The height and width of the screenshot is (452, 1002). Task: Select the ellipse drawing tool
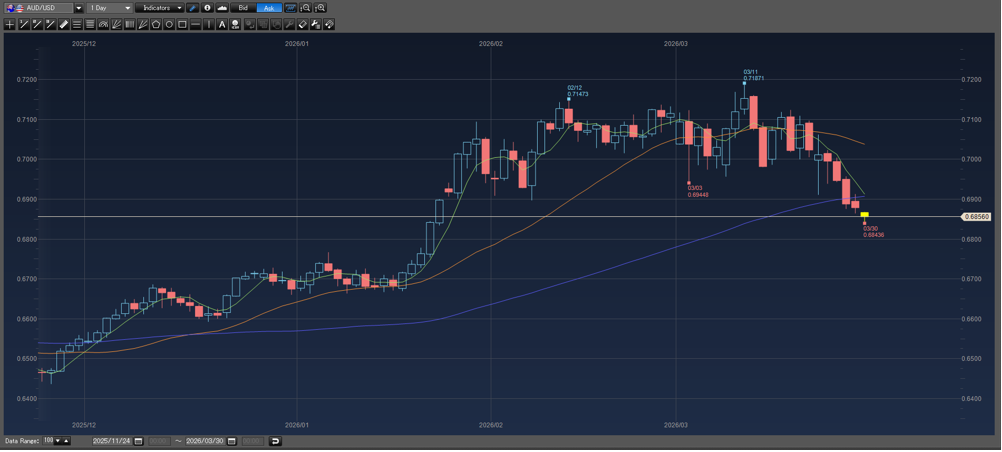[x=169, y=24]
